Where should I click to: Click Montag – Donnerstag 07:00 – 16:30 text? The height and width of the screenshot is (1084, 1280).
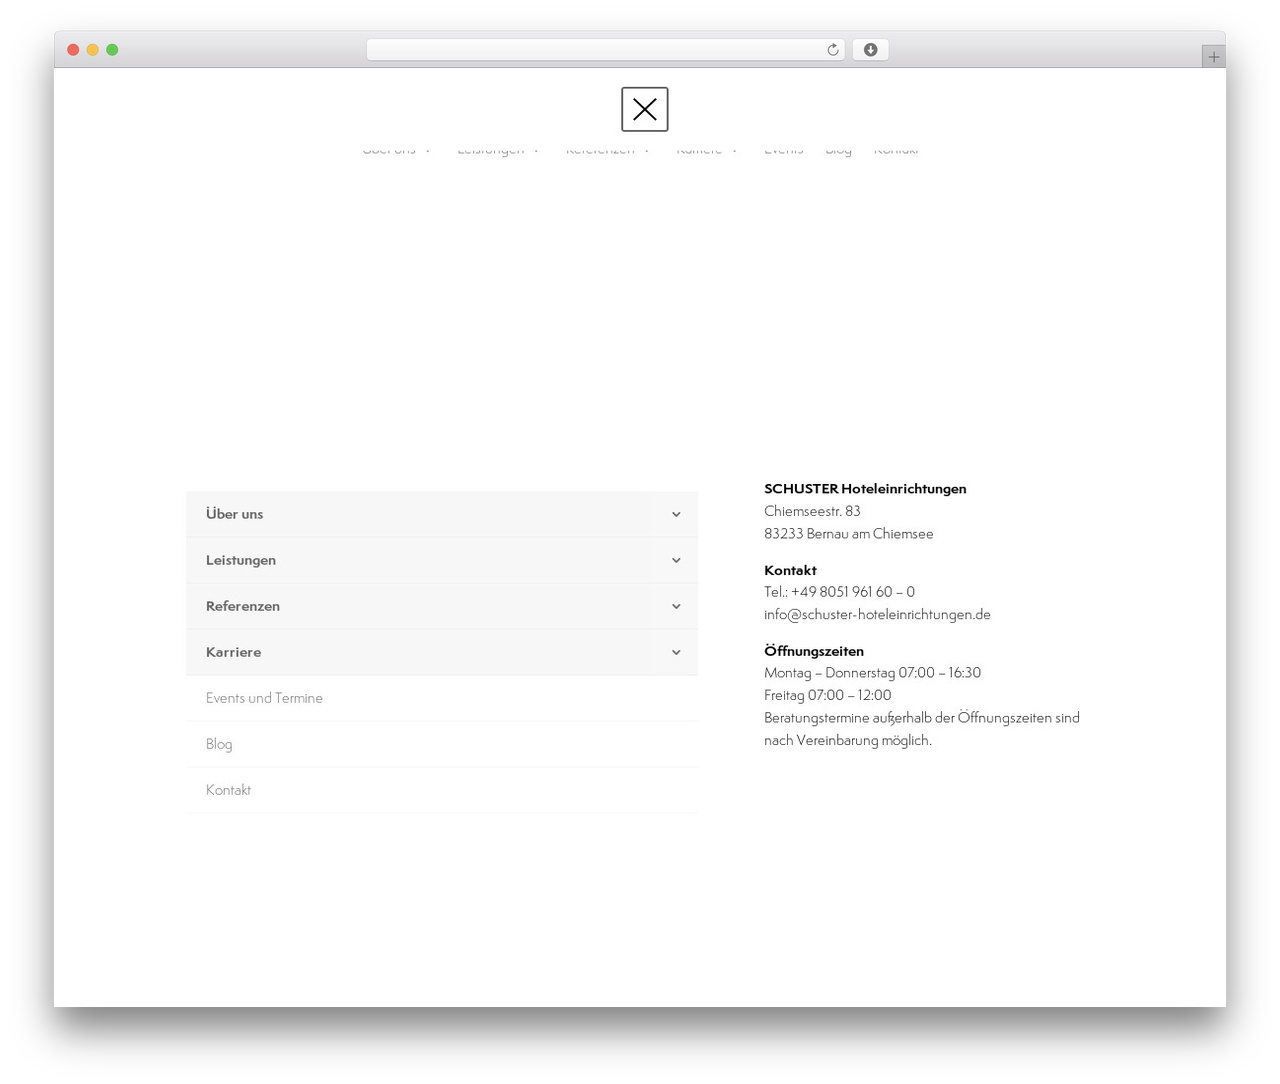click(x=872, y=673)
